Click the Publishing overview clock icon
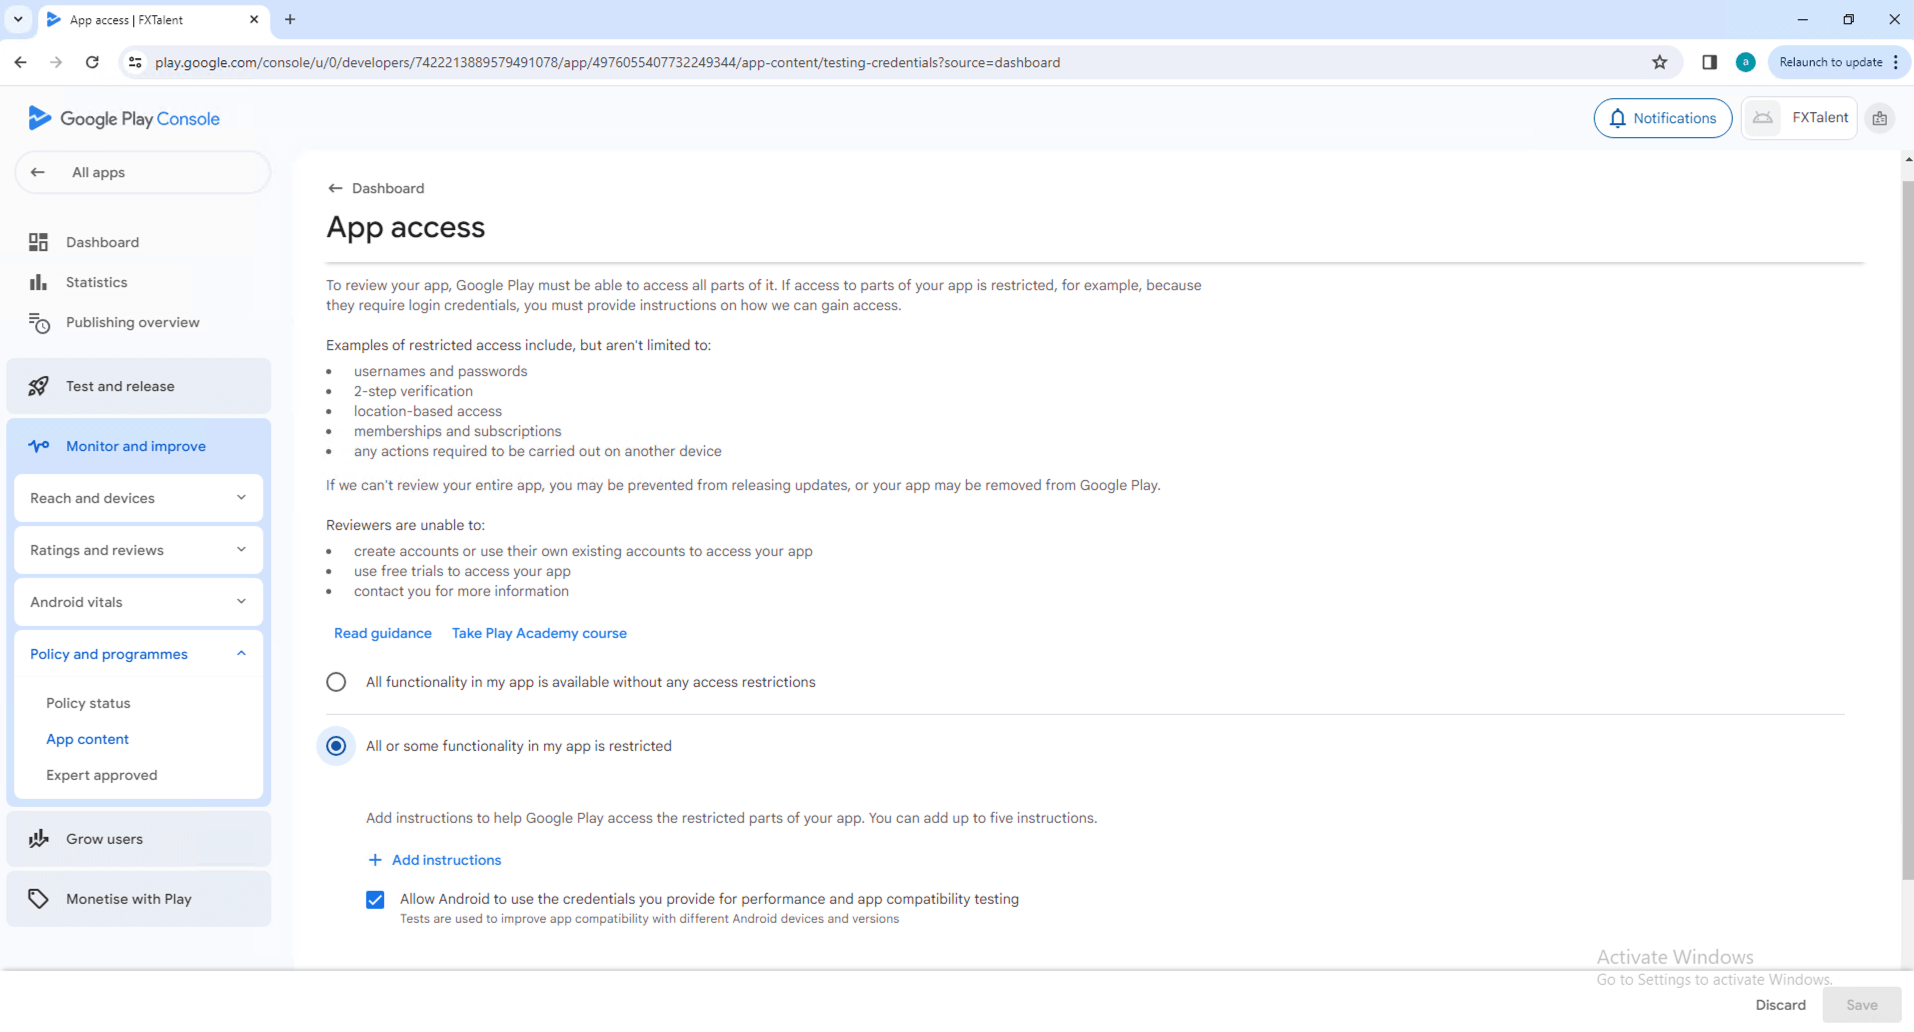1914x1032 pixels. tap(38, 323)
